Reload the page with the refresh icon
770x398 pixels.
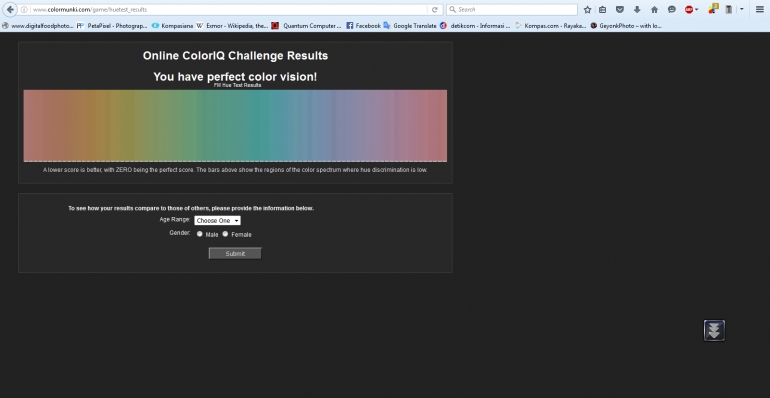(x=435, y=9)
